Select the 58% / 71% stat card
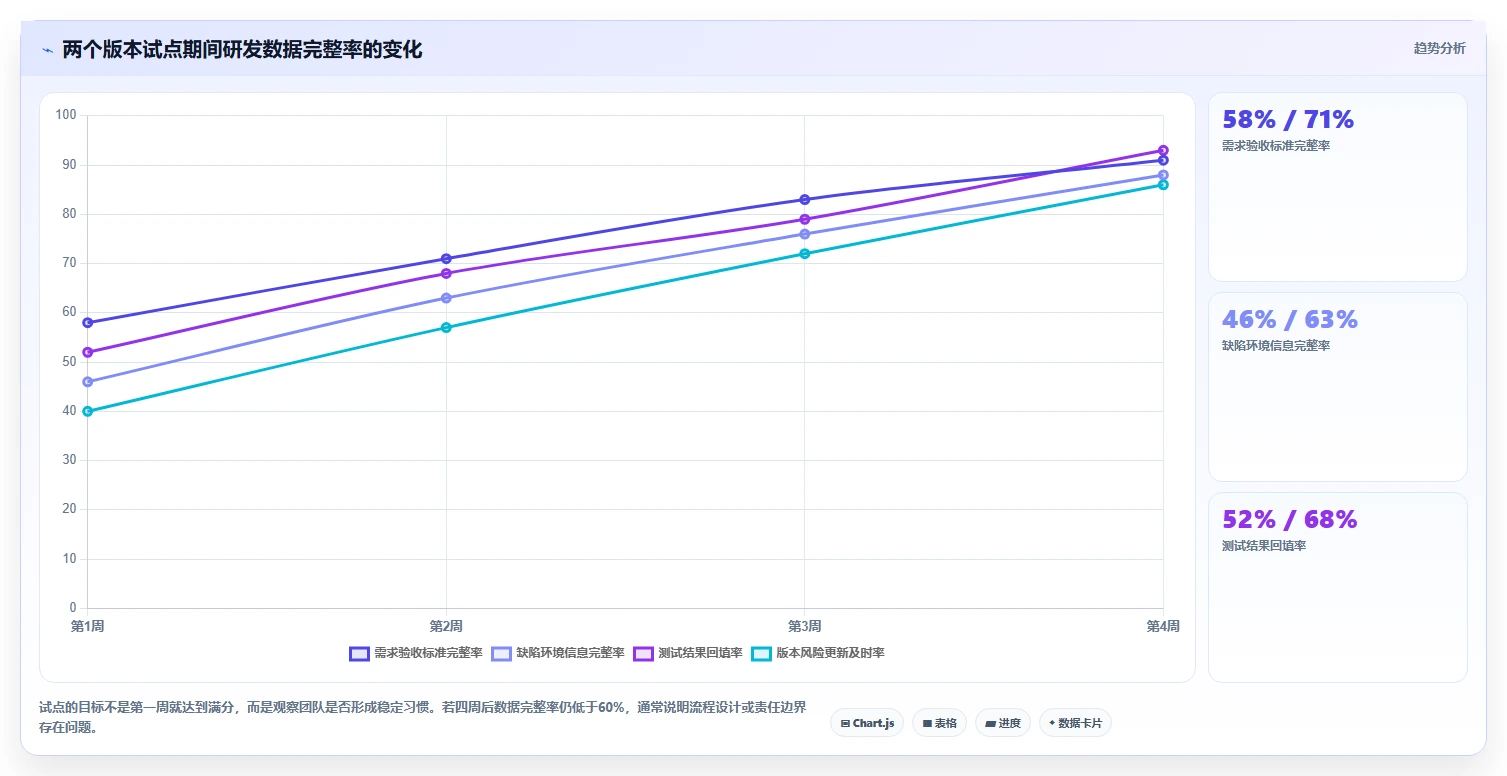 click(1338, 187)
